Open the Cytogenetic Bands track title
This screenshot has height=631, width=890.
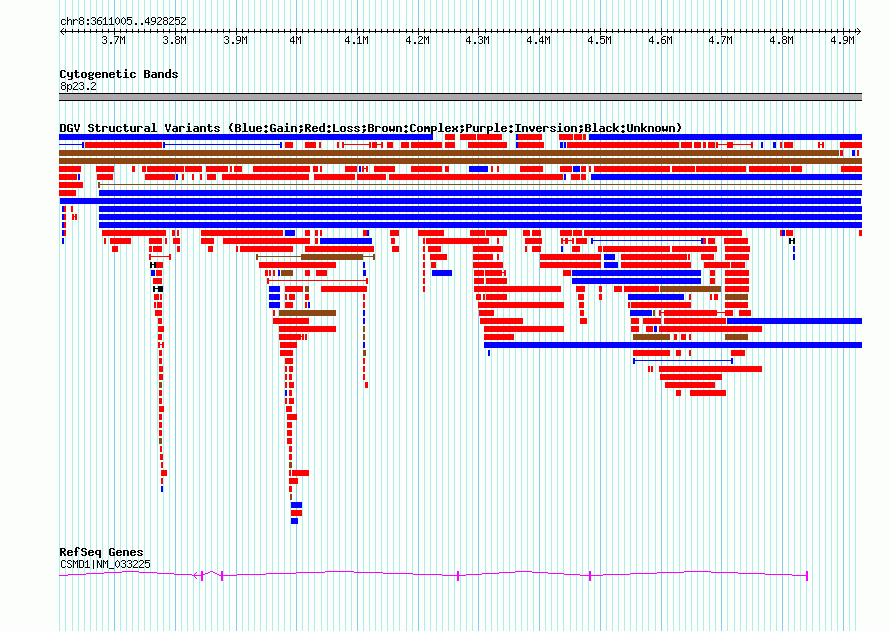tap(119, 74)
